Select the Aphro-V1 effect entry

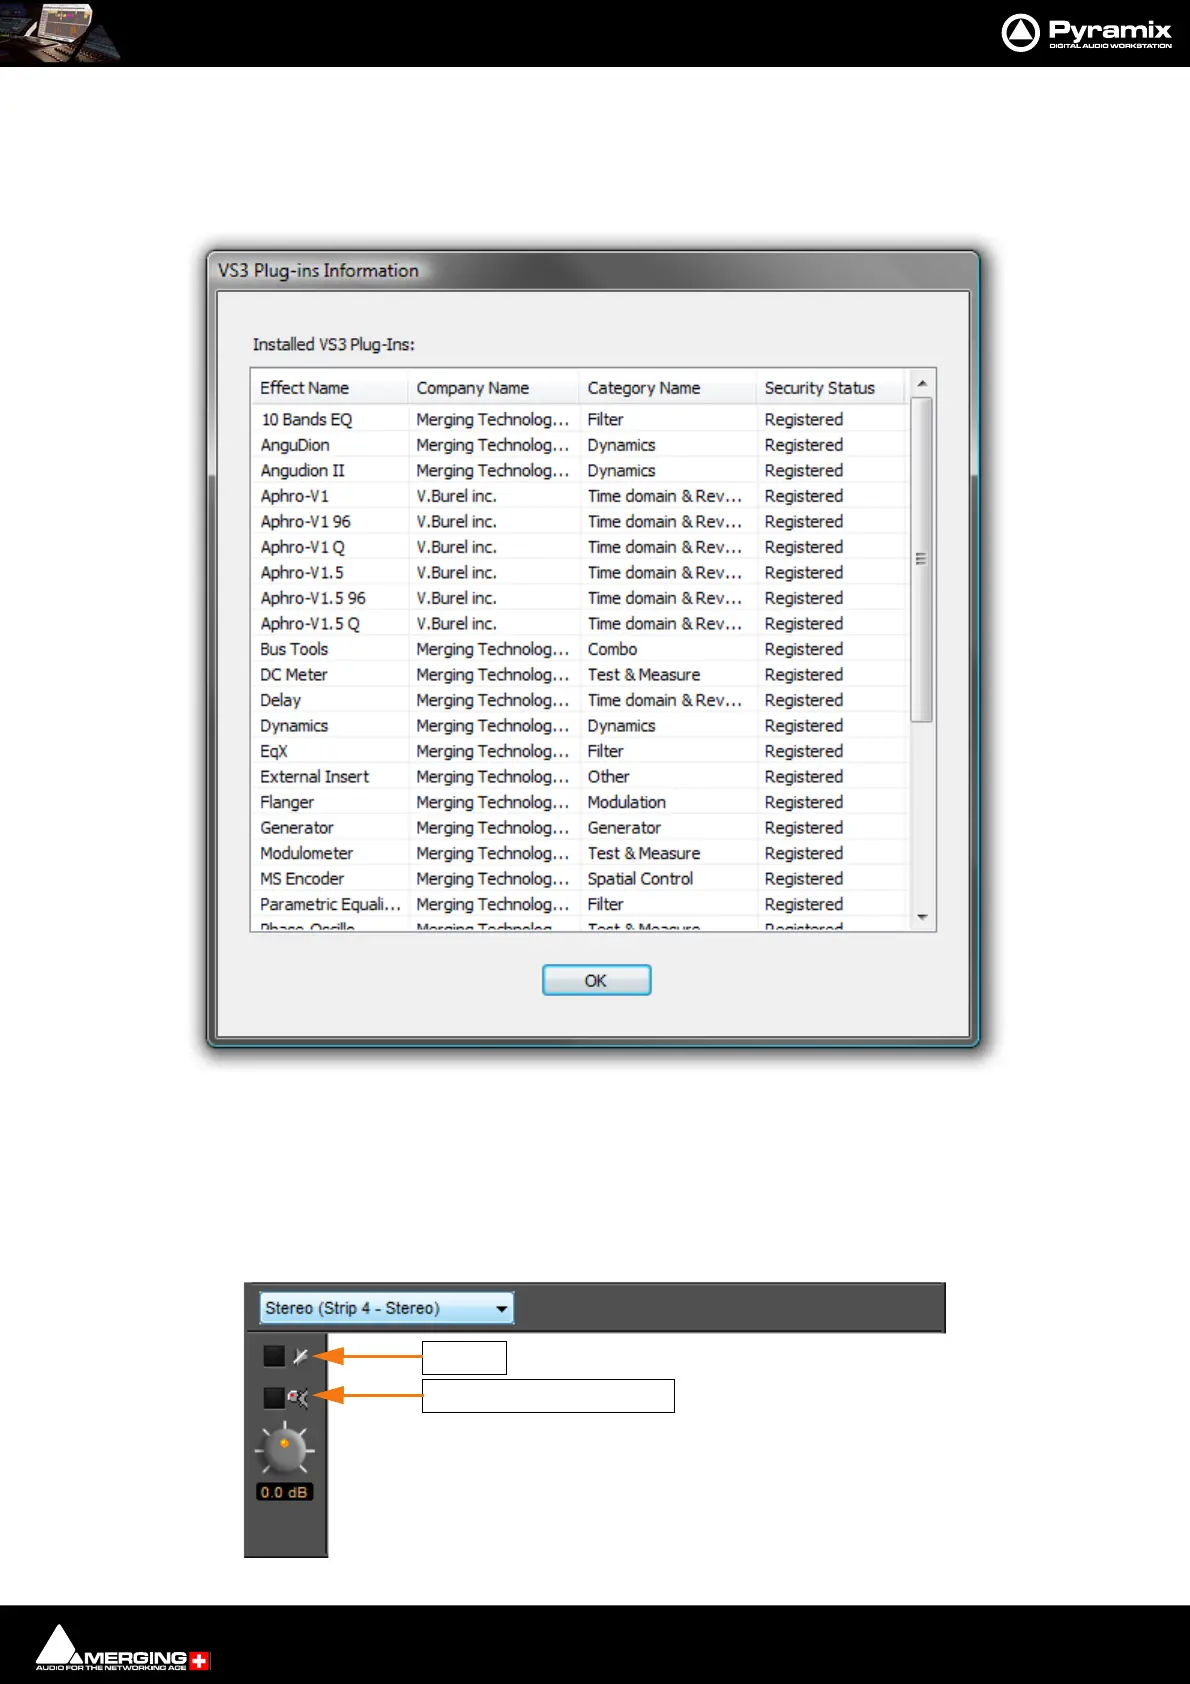click(579, 496)
